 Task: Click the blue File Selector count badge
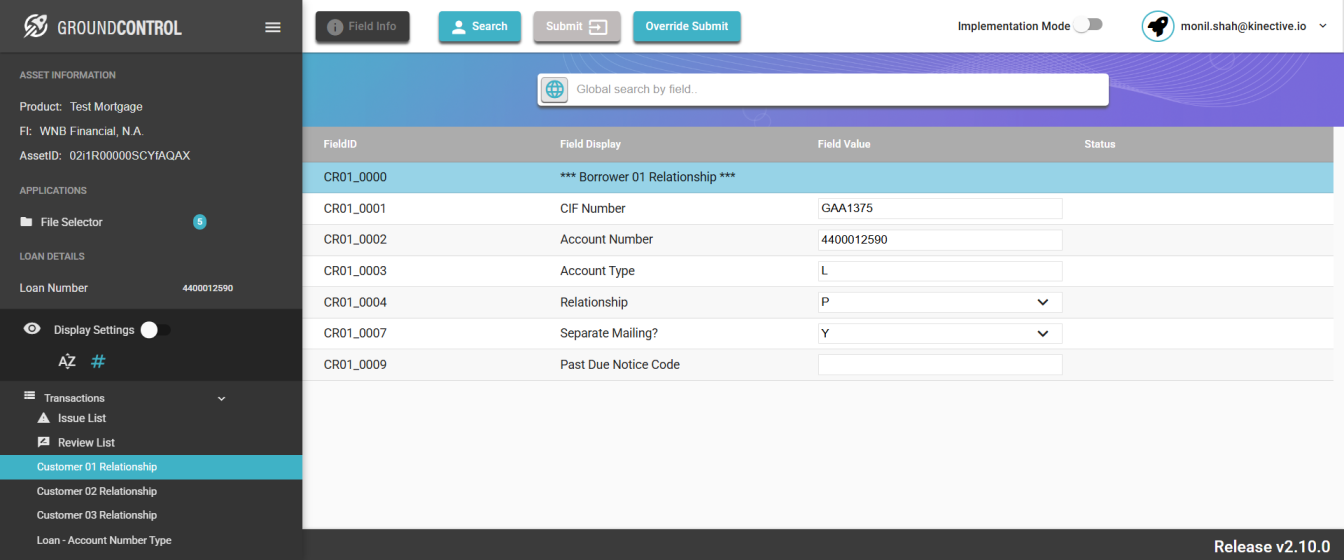200,222
